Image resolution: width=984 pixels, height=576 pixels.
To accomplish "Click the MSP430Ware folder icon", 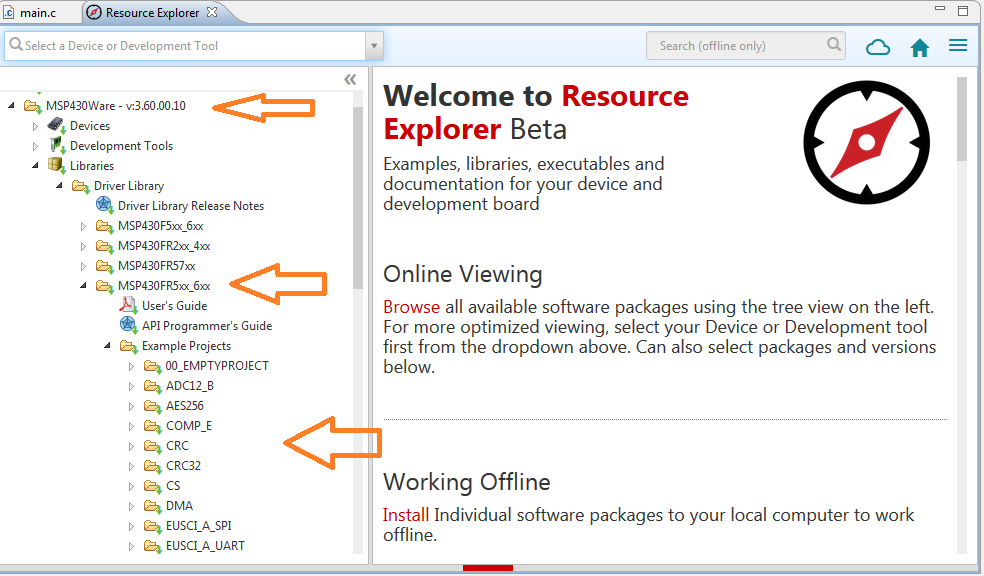I will (x=33, y=106).
